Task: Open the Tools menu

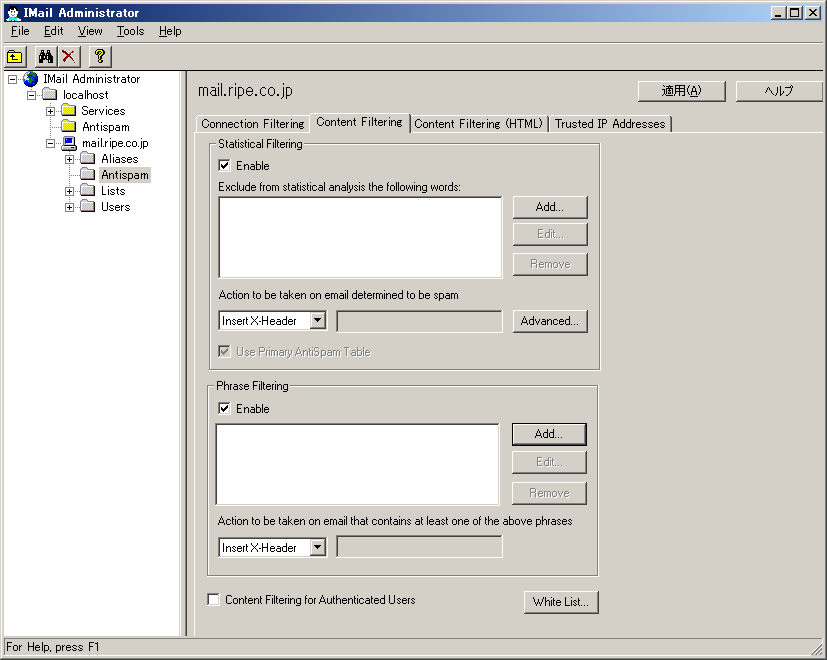Action: pos(130,31)
